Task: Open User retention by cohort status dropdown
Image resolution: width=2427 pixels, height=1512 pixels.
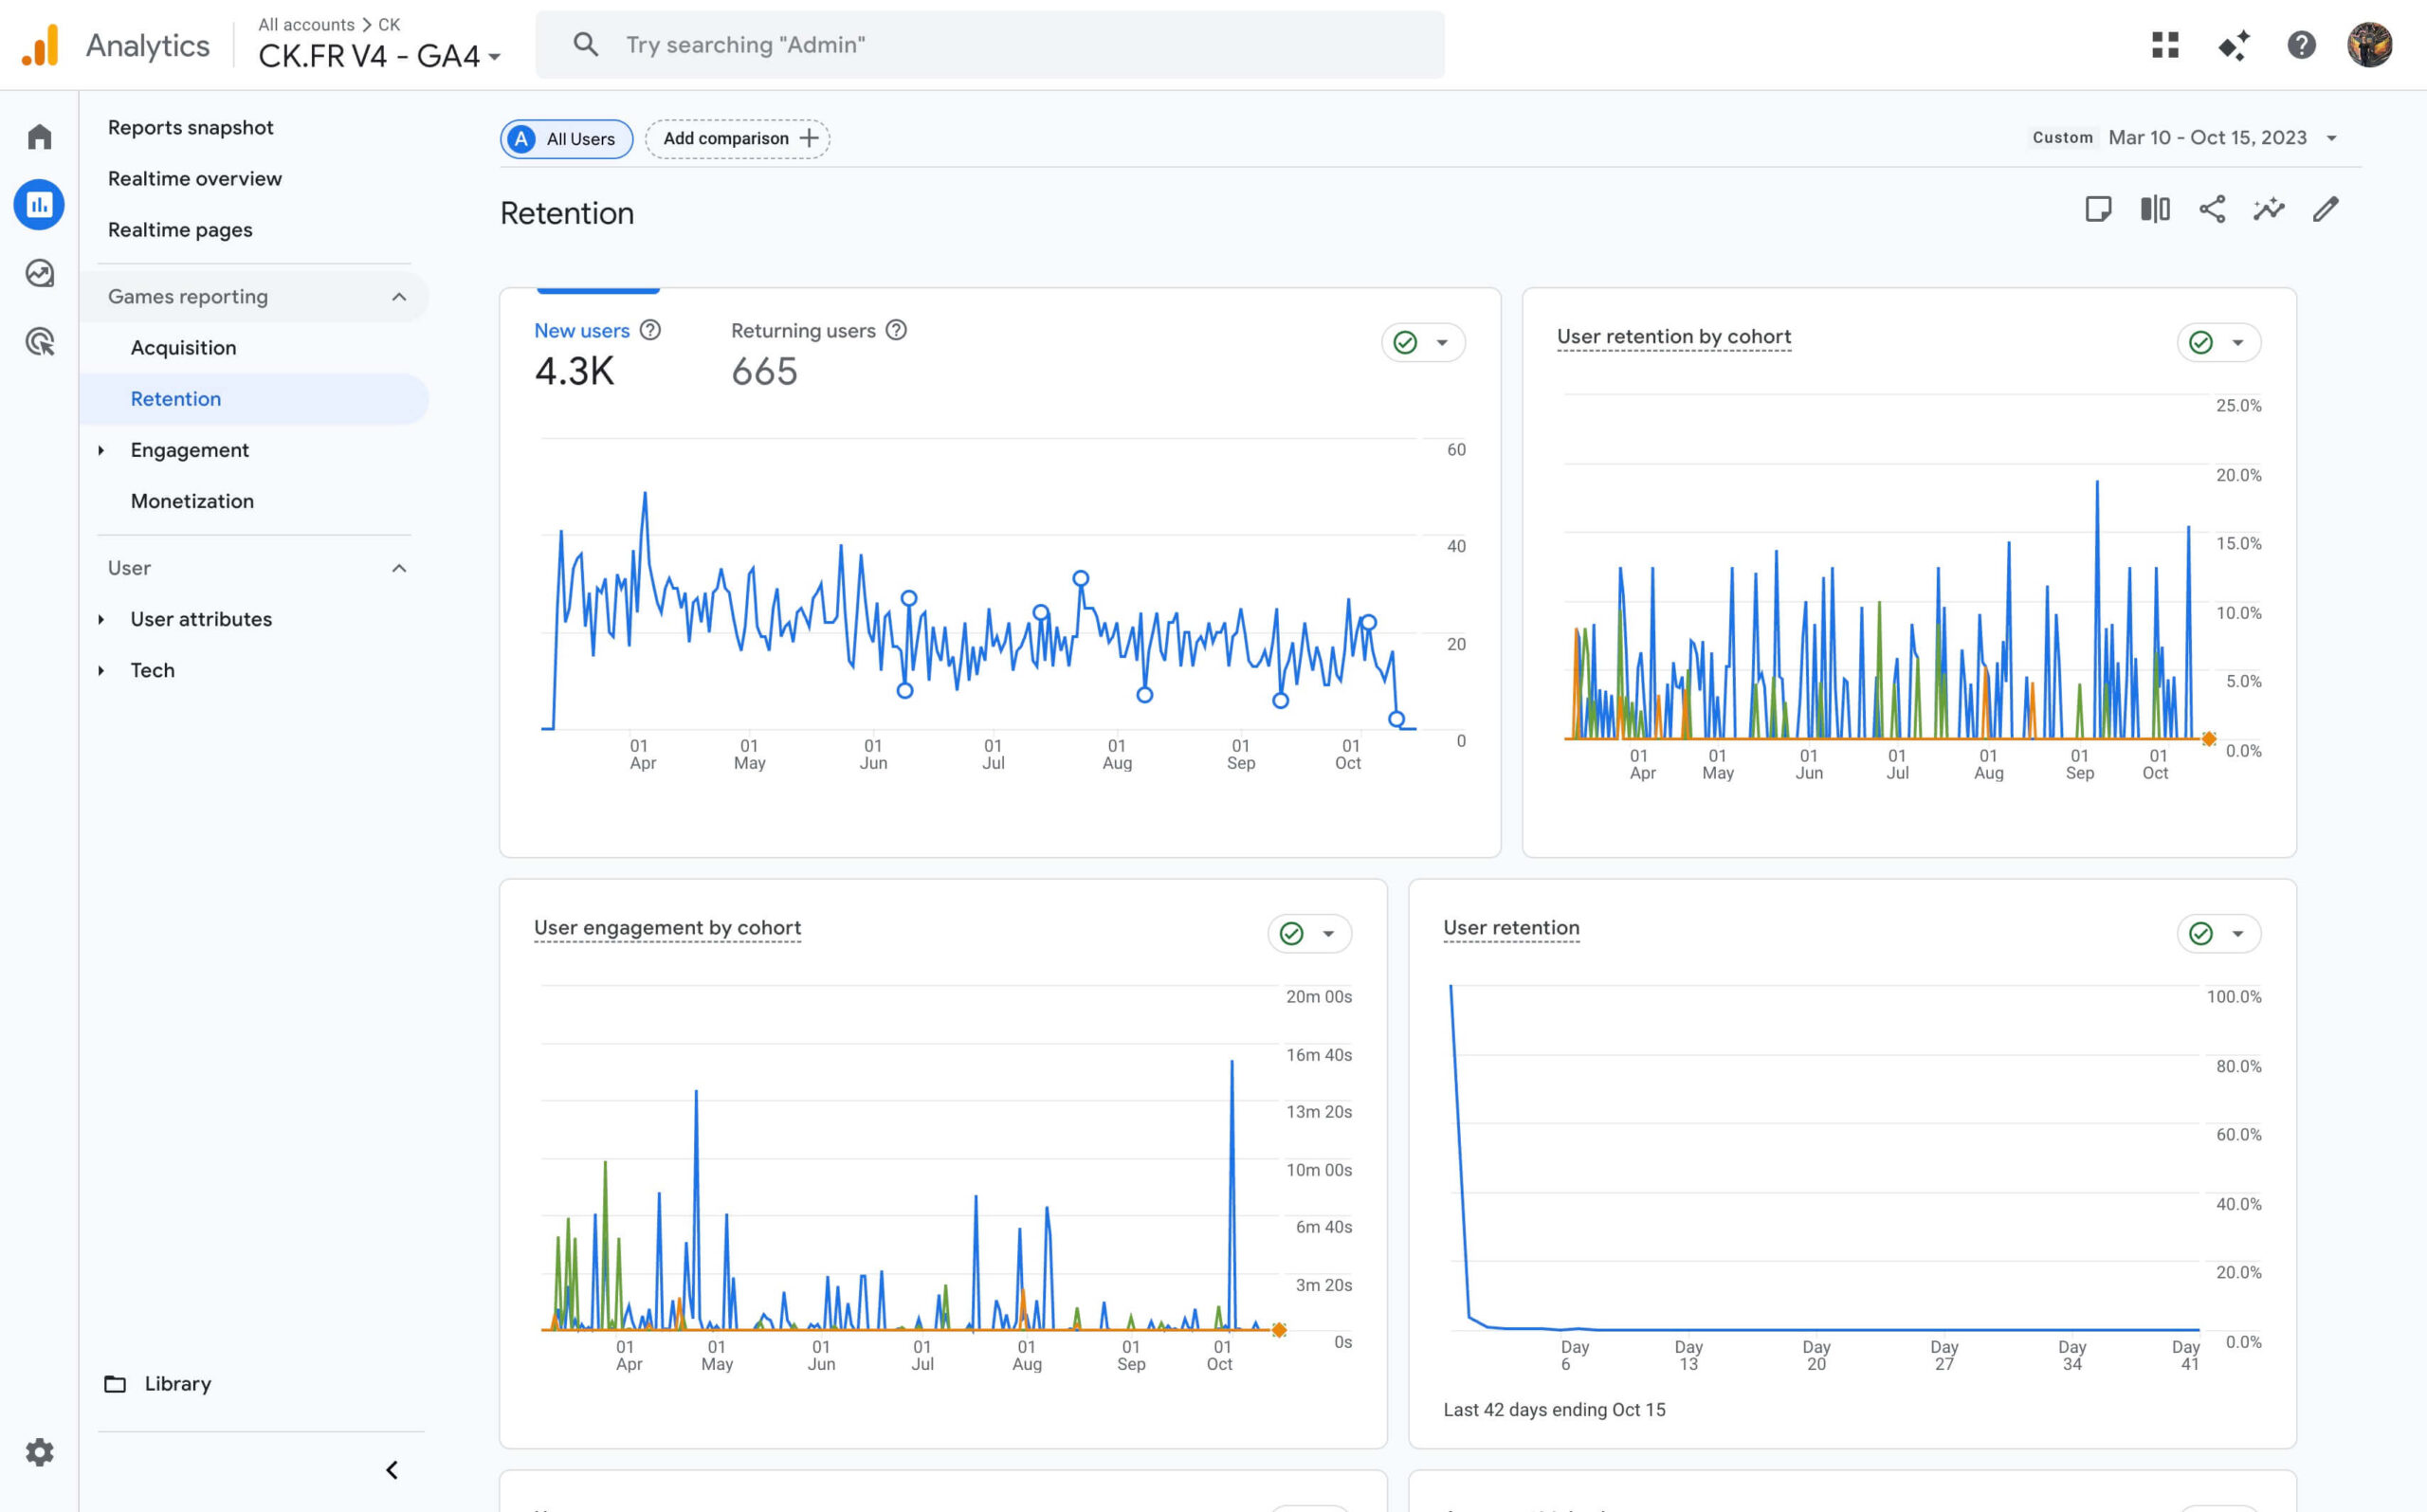Action: [x=2218, y=343]
